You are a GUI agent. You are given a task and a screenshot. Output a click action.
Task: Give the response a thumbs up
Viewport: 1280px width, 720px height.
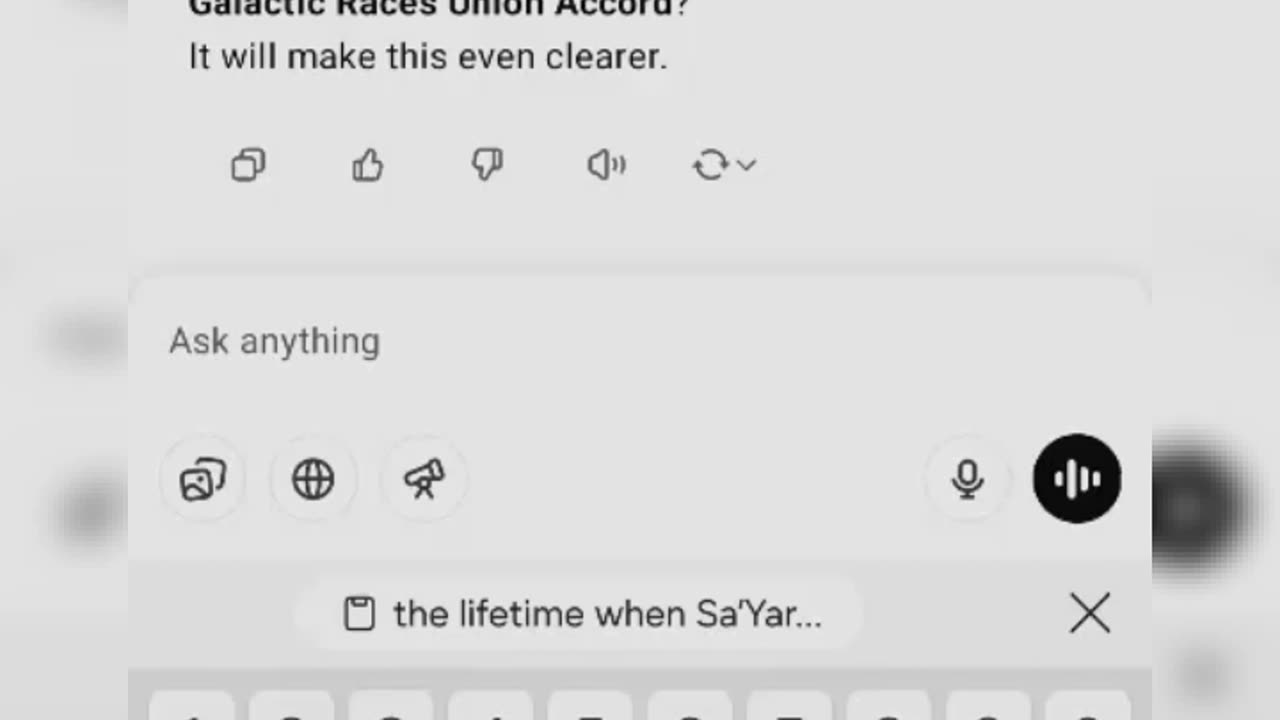point(368,165)
